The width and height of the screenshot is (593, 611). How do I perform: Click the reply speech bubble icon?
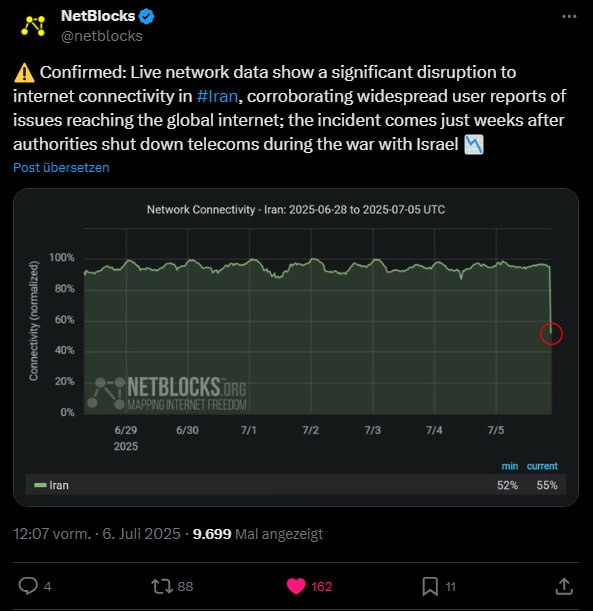coord(28,586)
